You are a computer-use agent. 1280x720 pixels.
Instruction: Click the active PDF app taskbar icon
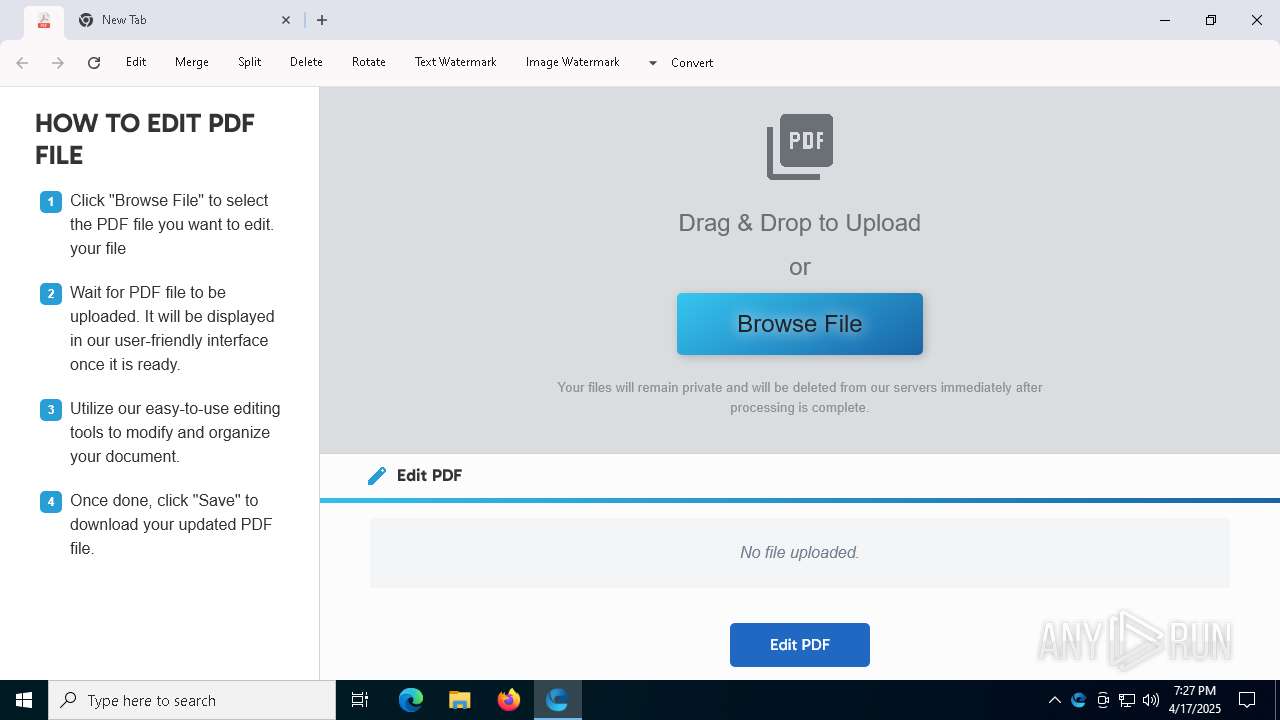[557, 700]
